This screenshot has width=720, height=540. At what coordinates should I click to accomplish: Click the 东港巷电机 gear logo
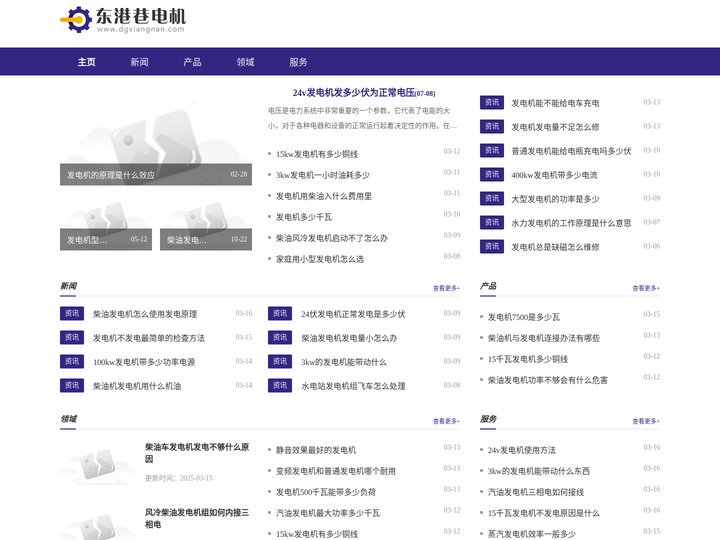tap(123, 19)
